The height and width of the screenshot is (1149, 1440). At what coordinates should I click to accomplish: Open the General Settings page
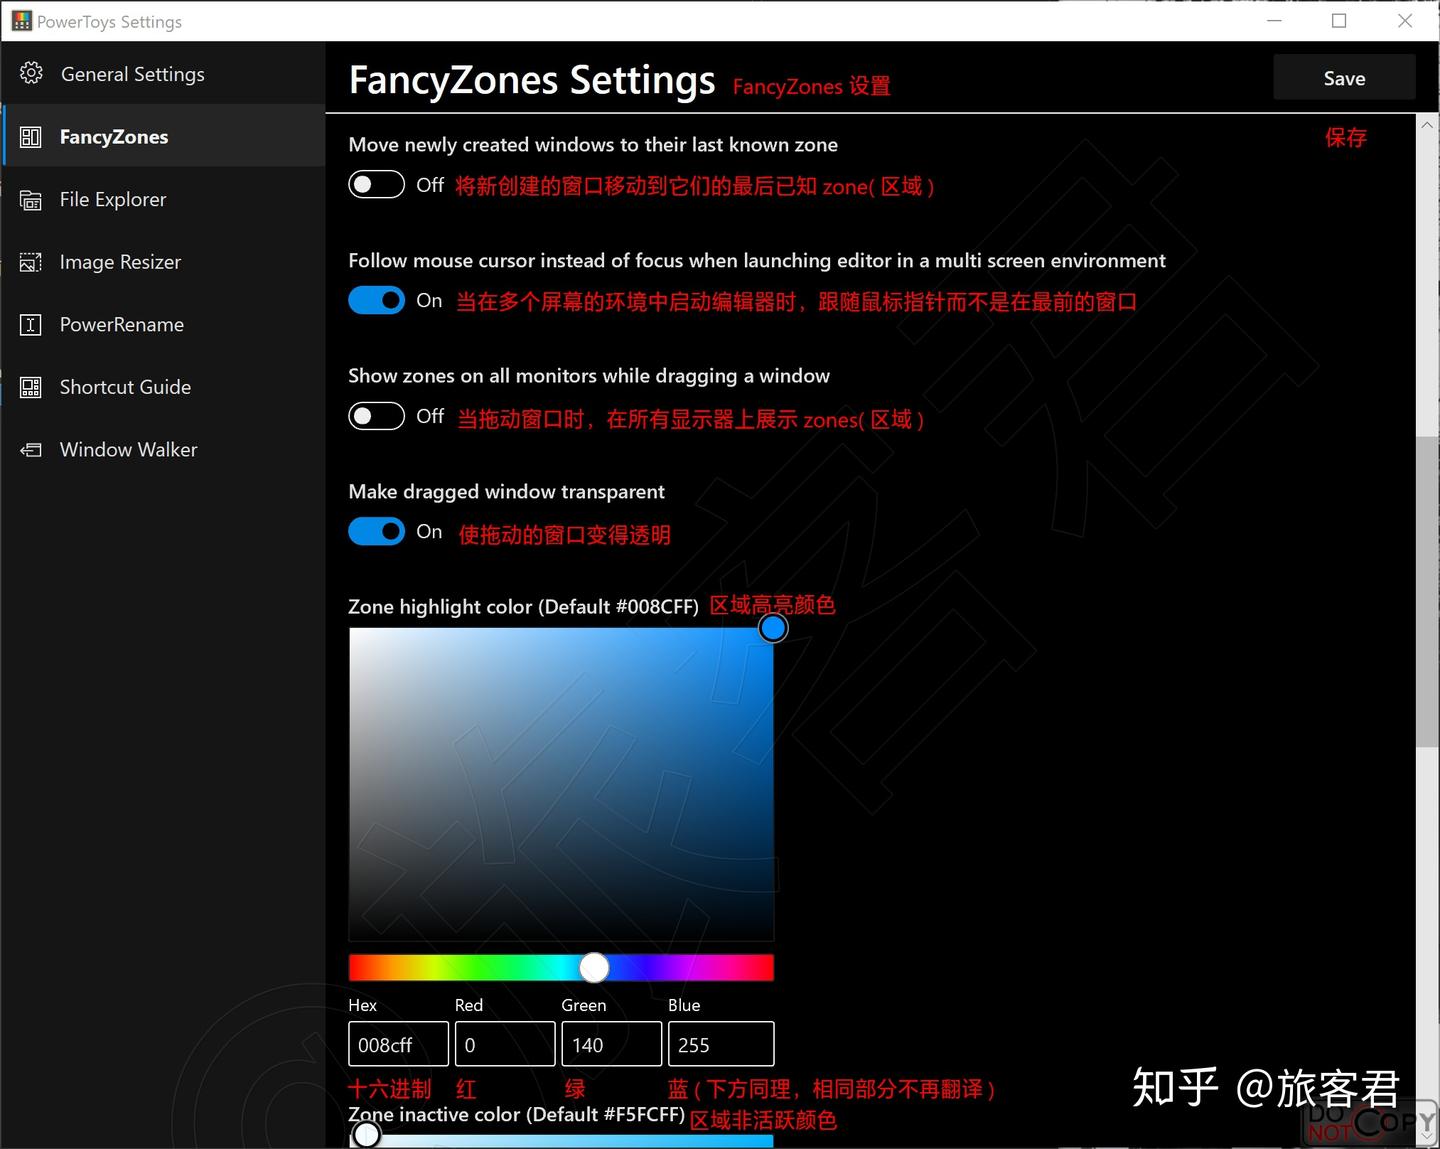(x=132, y=73)
